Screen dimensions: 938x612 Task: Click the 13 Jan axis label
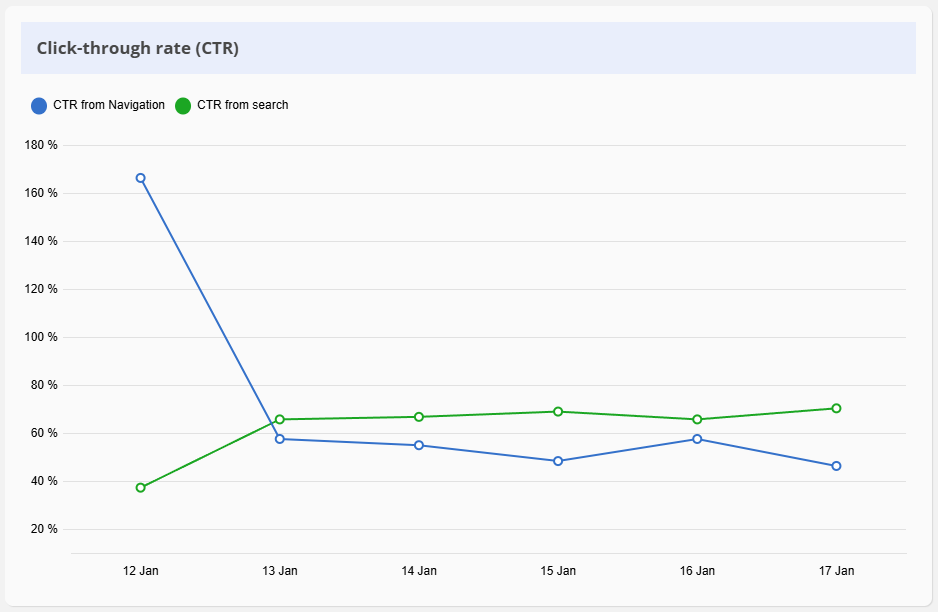(280, 571)
